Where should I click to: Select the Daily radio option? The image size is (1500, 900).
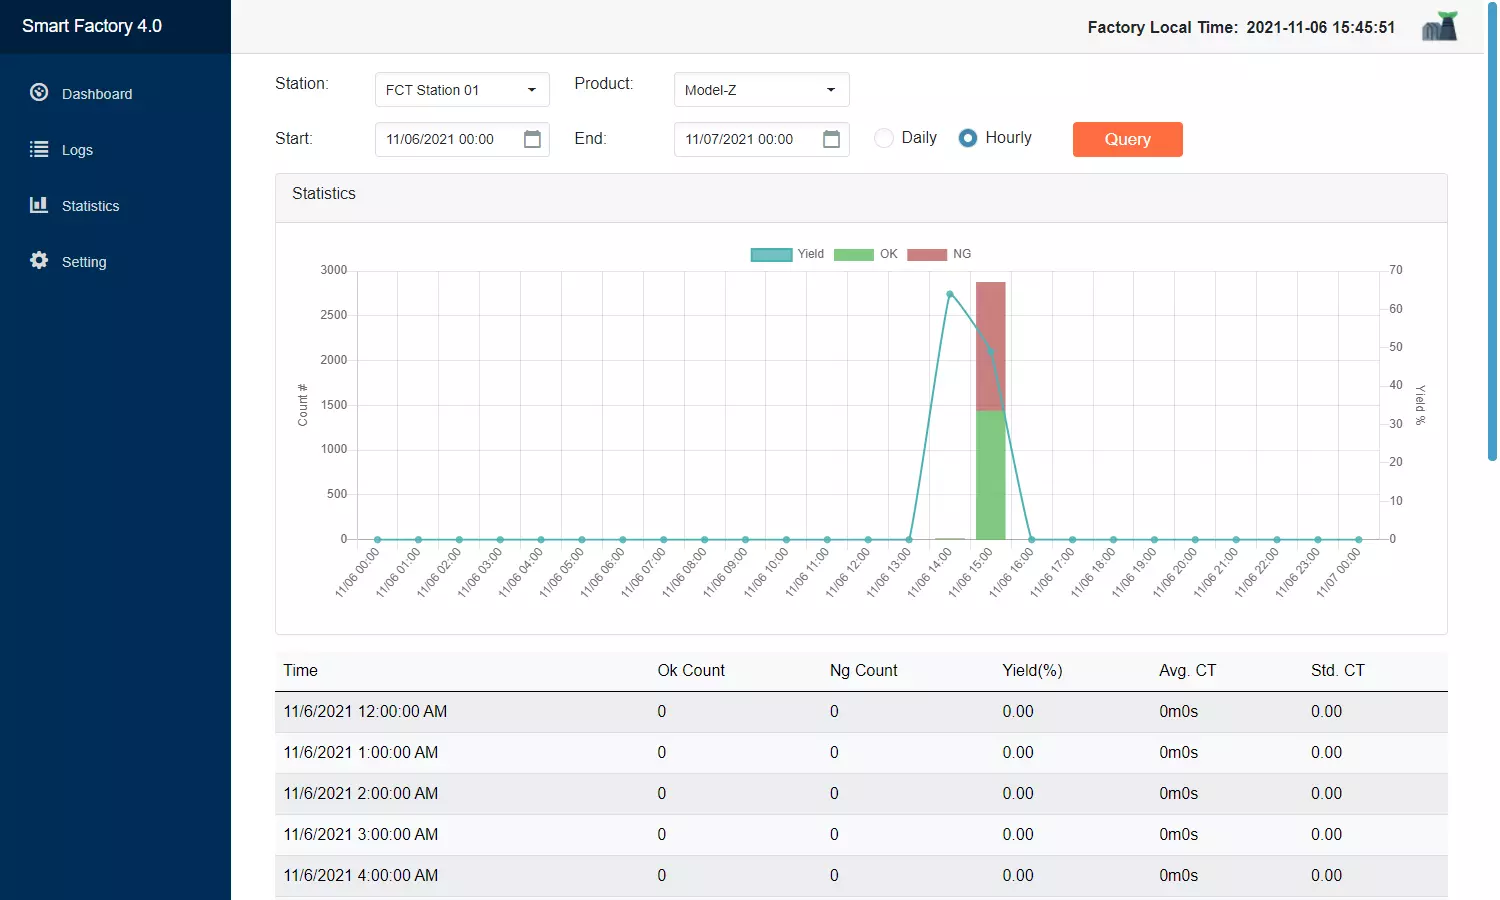click(884, 138)
